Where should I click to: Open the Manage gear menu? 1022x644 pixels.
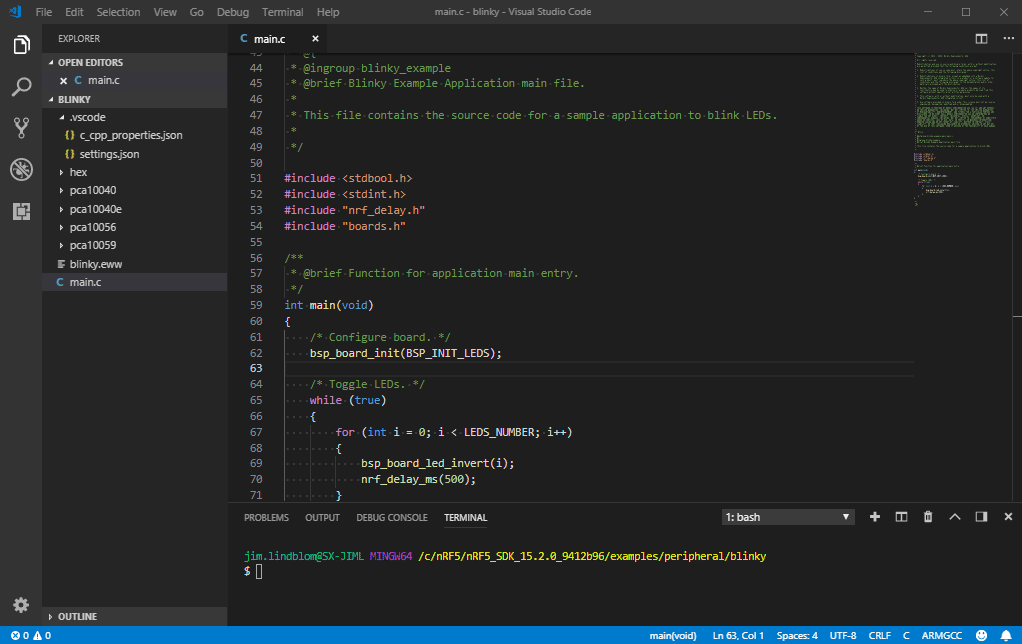point(21,605)
